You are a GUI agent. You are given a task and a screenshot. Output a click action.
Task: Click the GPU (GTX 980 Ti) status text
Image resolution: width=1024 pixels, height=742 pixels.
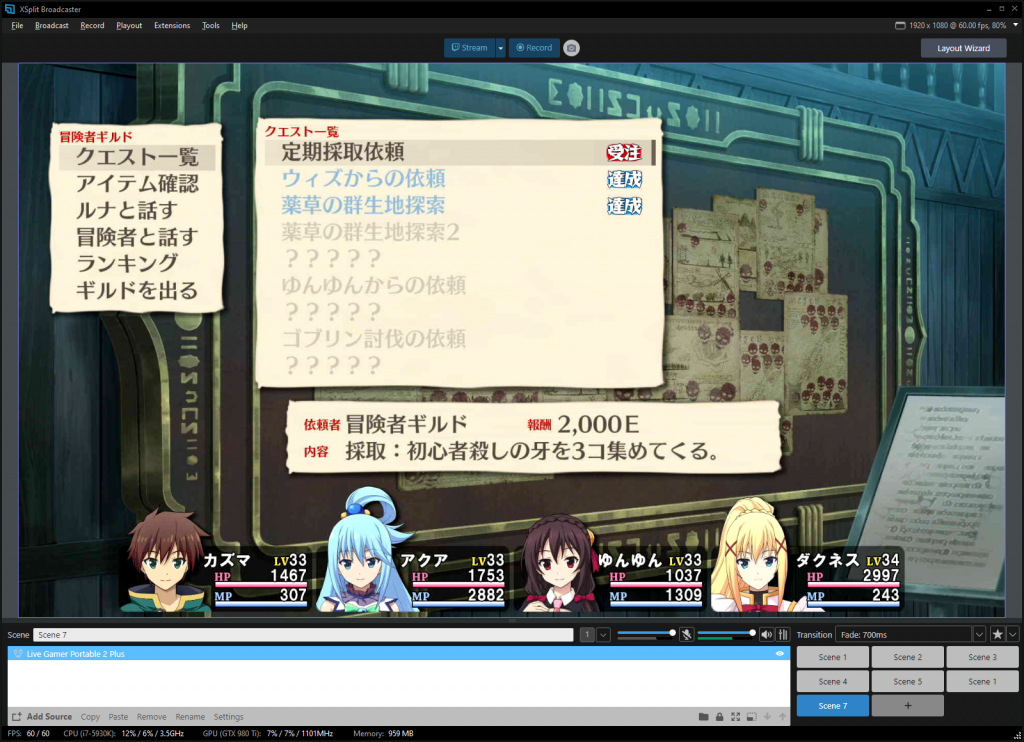tap(268, 734)
